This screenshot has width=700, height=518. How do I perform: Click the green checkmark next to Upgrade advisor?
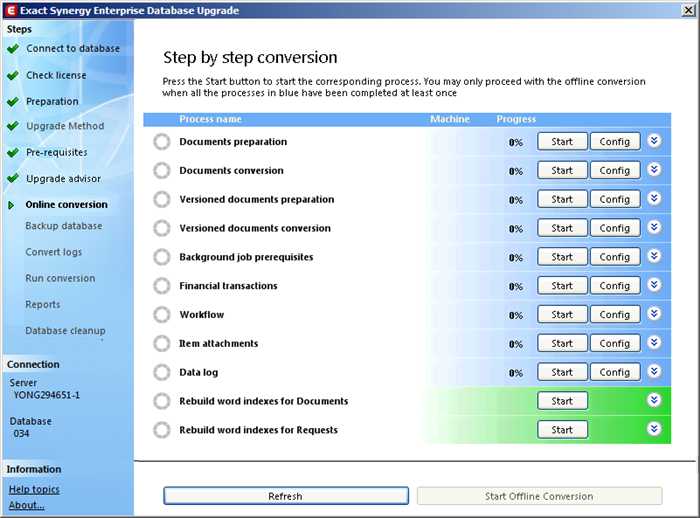tap(13, 179)
